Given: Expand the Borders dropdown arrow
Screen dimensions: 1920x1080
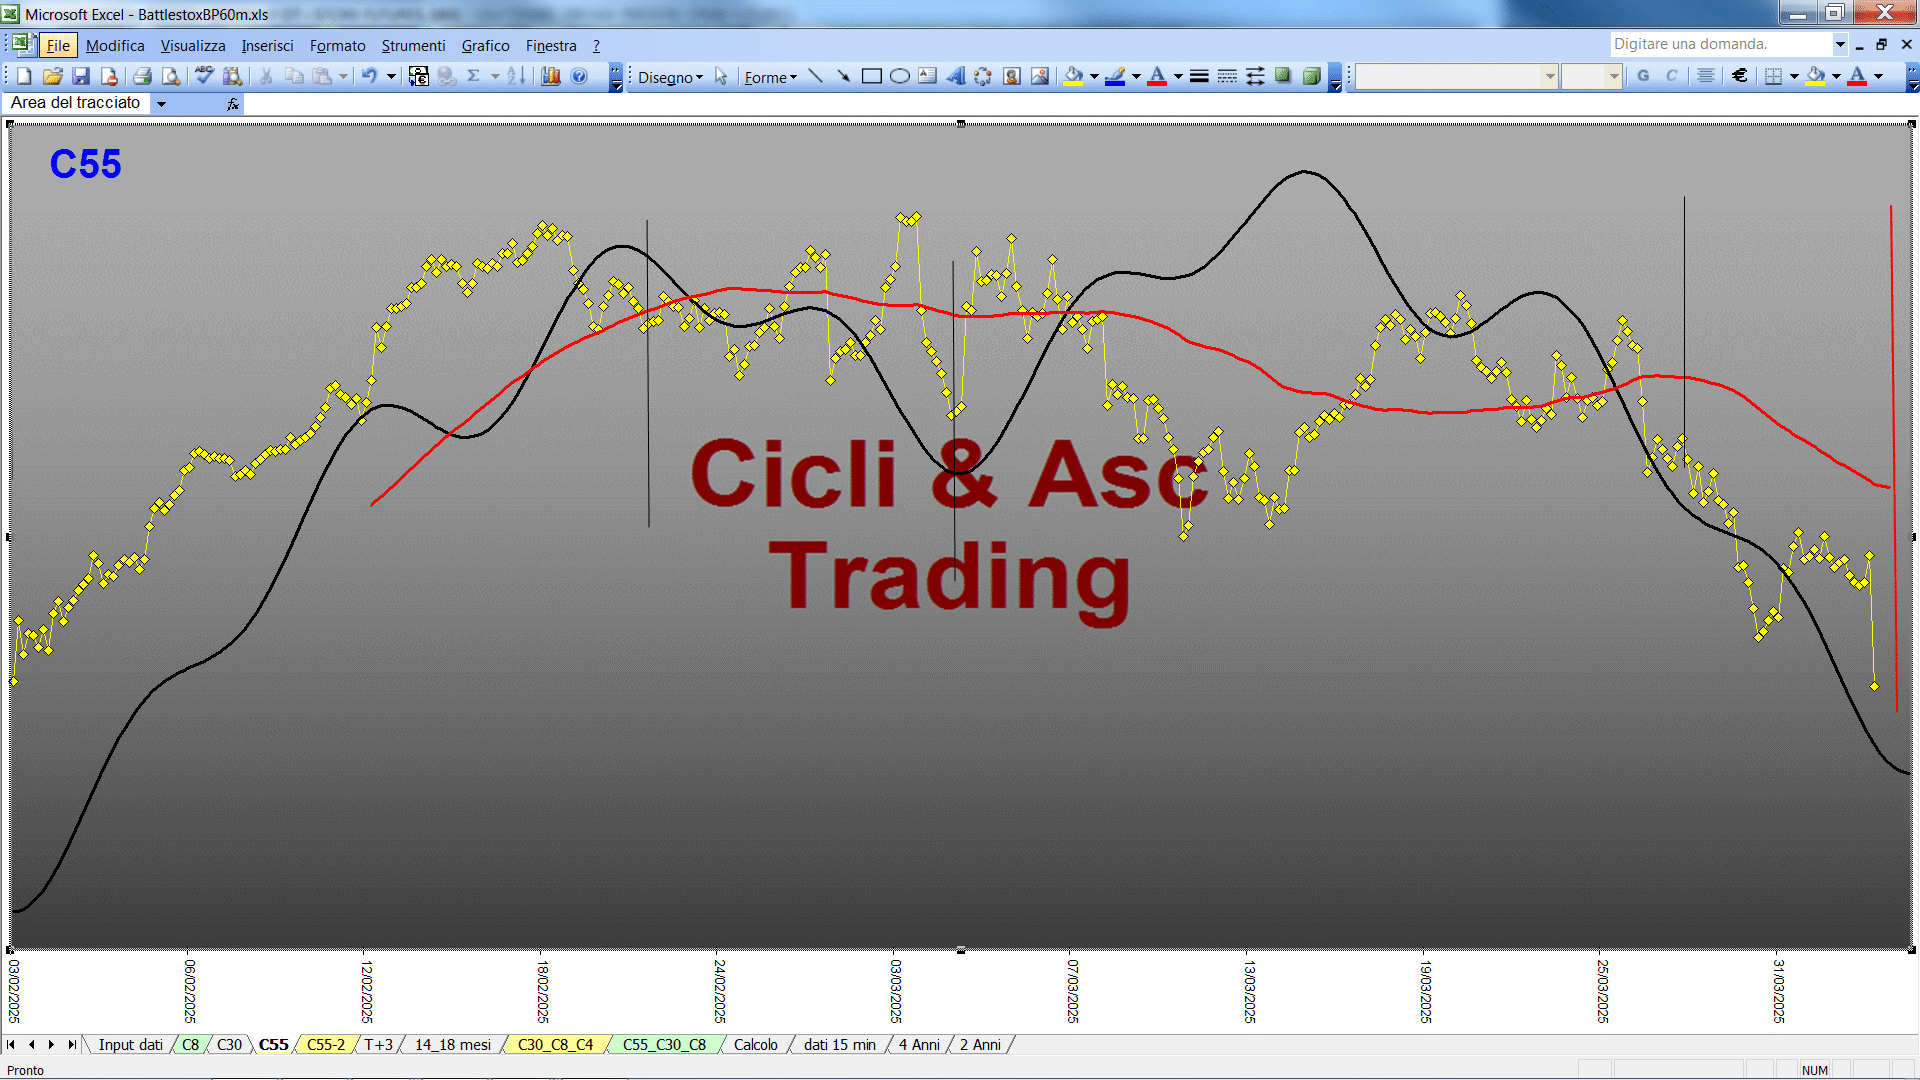Looking at the screenshot, I should click(x=1794, y=76).
